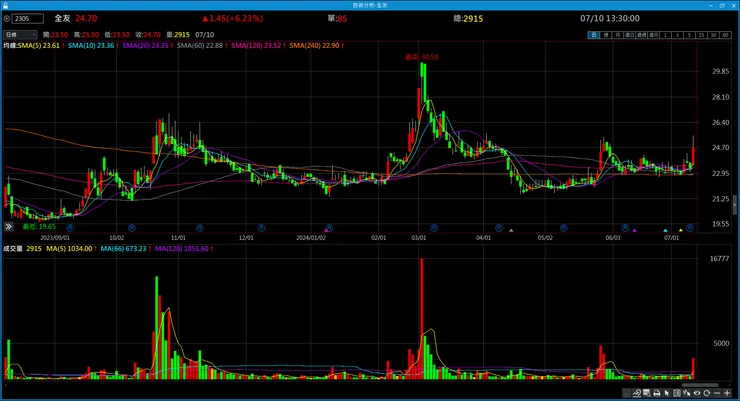This screenshot has width=740, height=401.
Task: Click the monthly circle marker near 12/01
Action: point(261,228)
